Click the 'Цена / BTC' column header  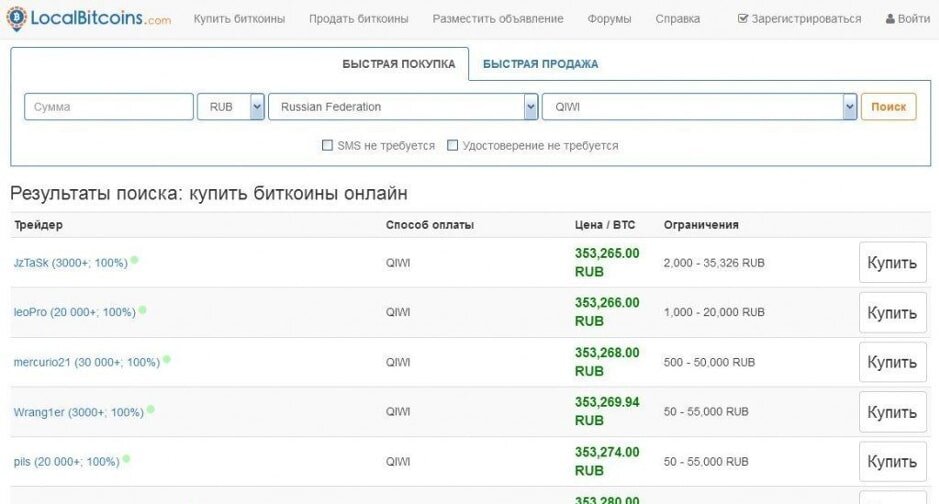click(x=605, y=225)
